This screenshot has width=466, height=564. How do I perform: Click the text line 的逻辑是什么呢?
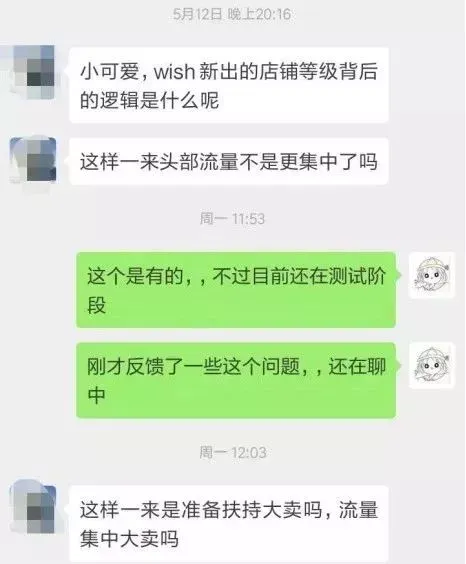coord(149,100)
